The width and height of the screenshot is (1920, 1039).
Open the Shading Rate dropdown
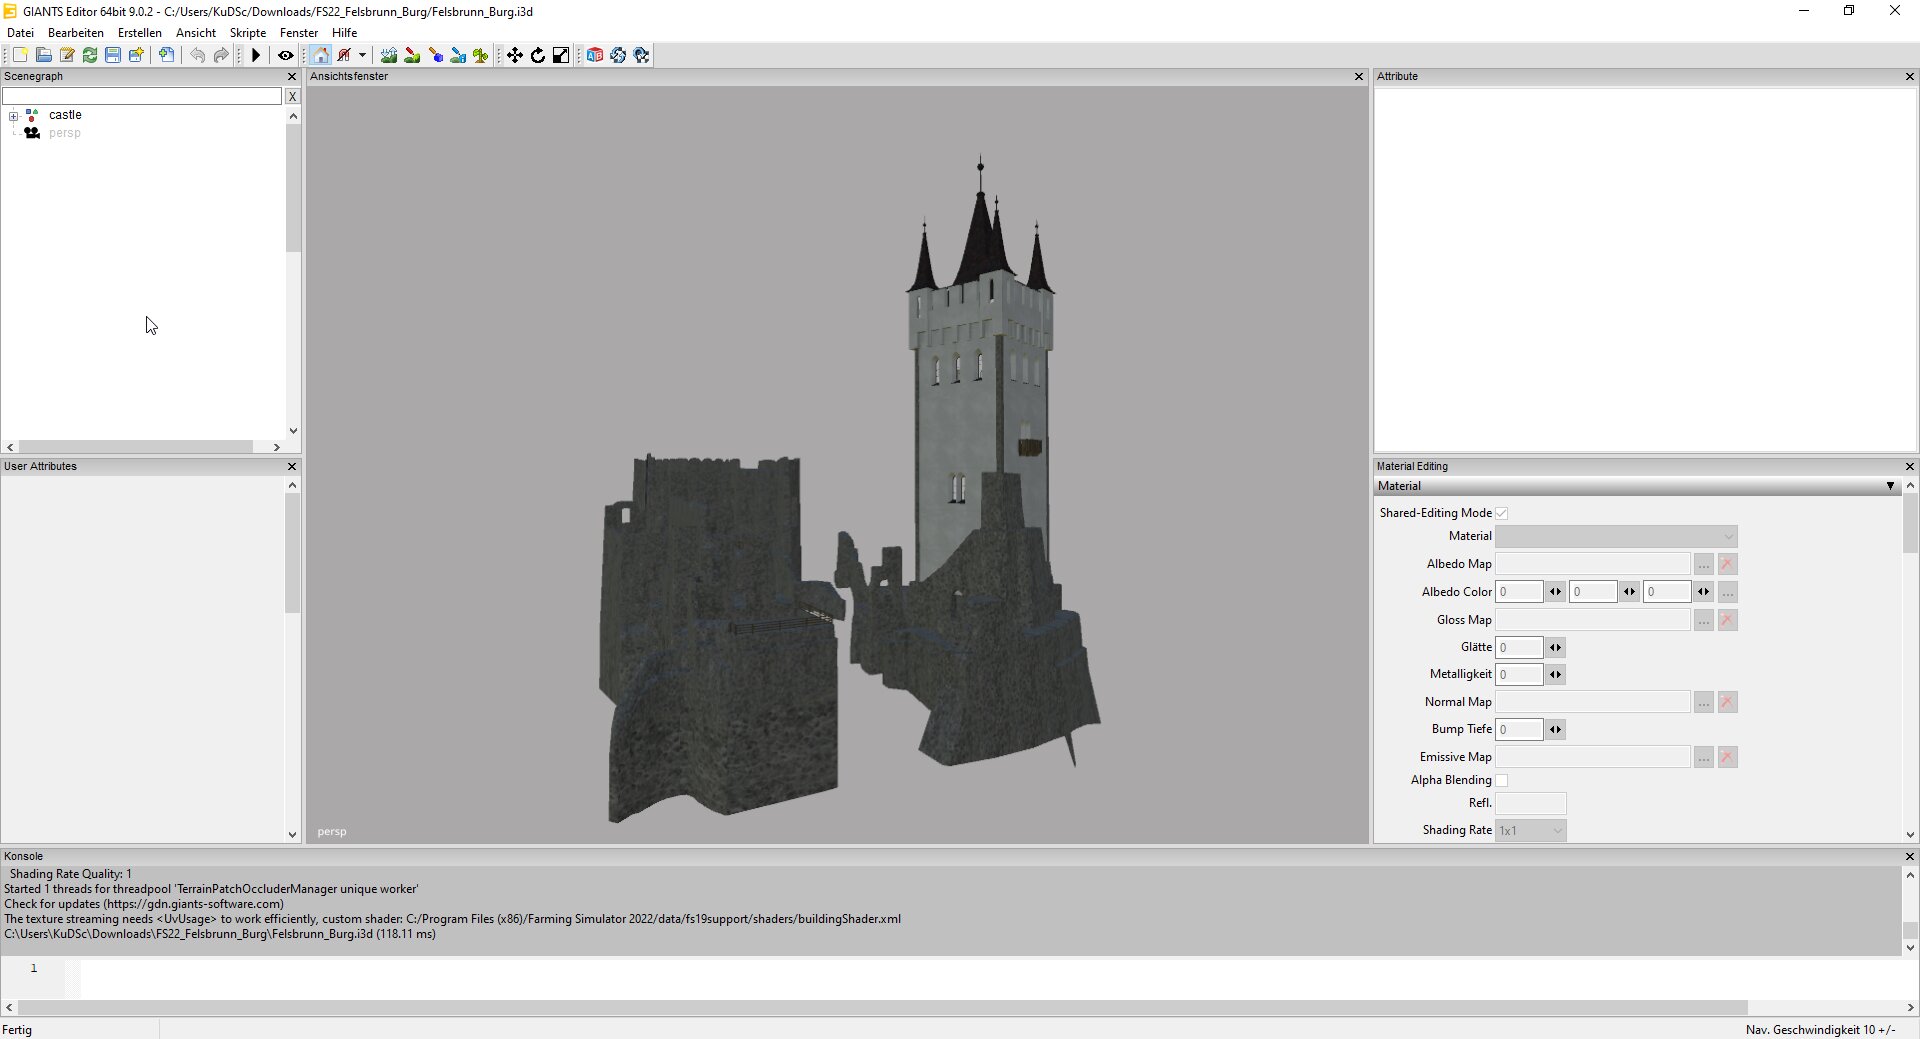(x=1530, y=830)
